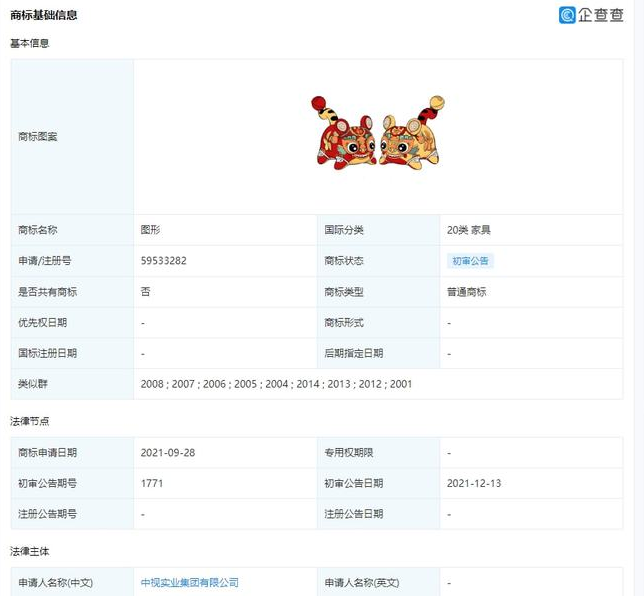Select the announcement issue number 1771
Viewport: 644px width, 602px height.
(x=152, y=483)
